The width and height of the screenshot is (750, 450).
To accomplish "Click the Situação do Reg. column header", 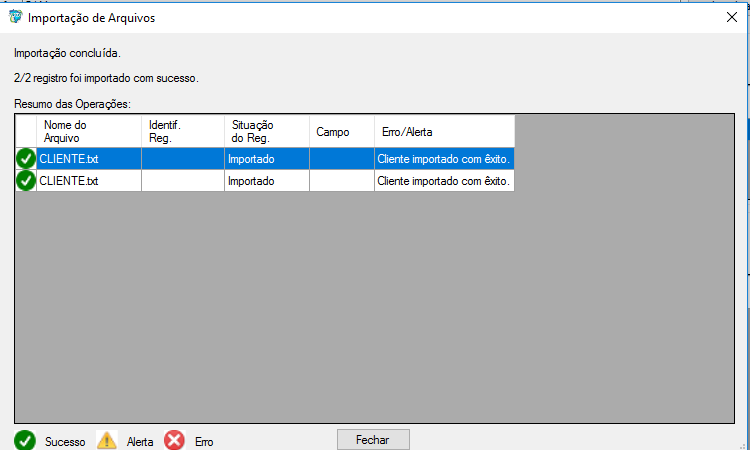I will [x=267, y=132].
